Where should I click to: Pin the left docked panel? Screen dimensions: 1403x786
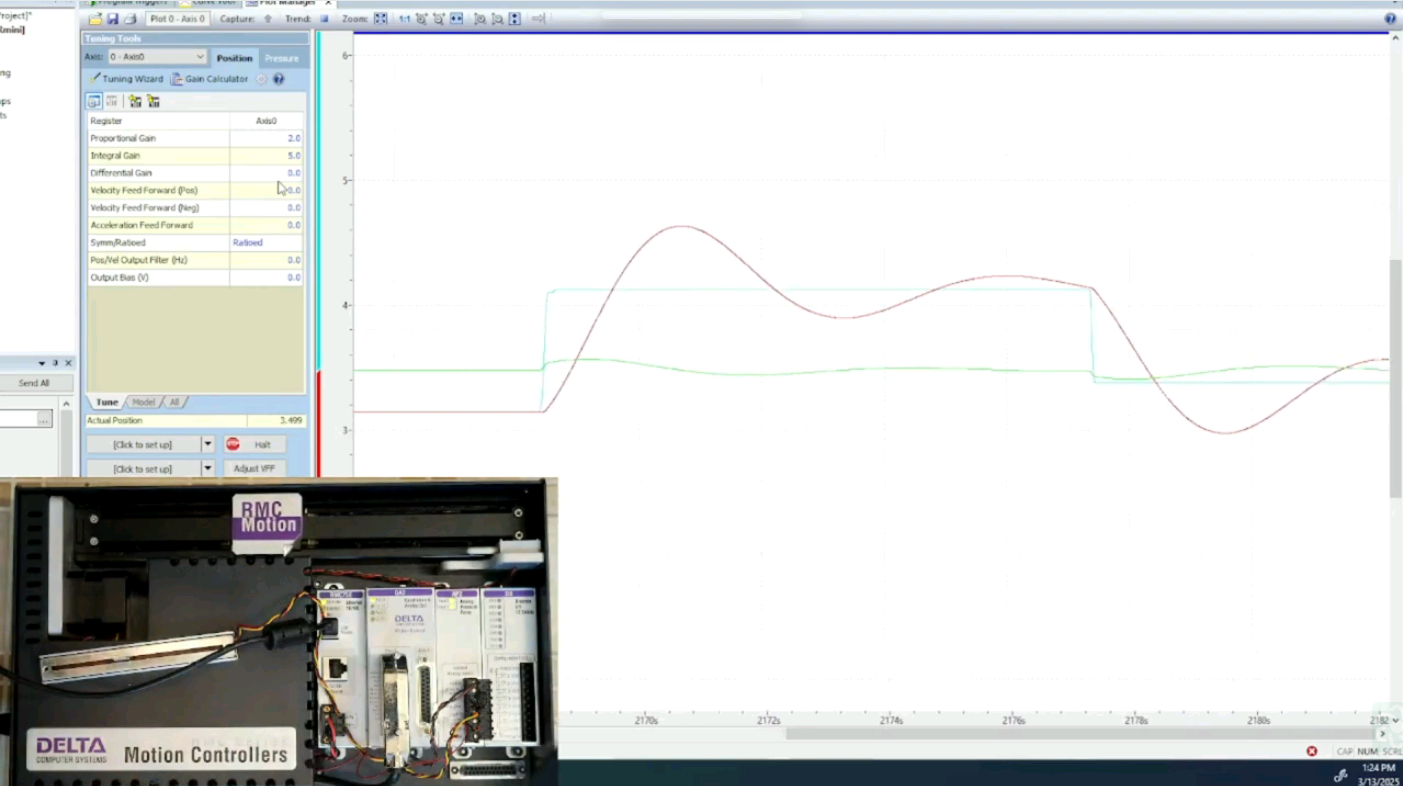click(55, 363)
